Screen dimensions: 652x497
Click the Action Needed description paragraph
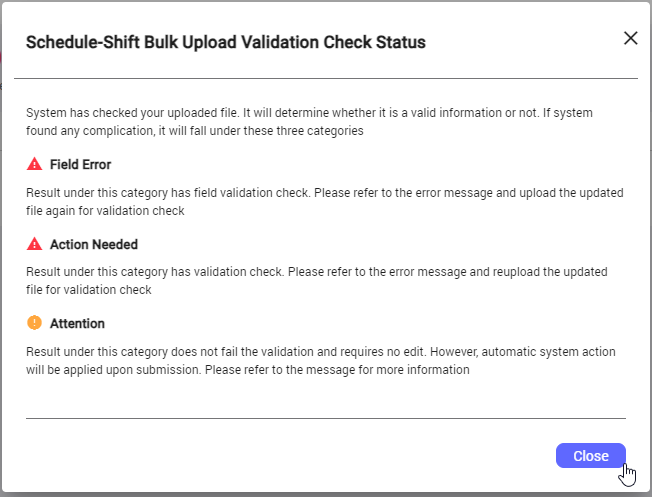(x=317, y=281)
